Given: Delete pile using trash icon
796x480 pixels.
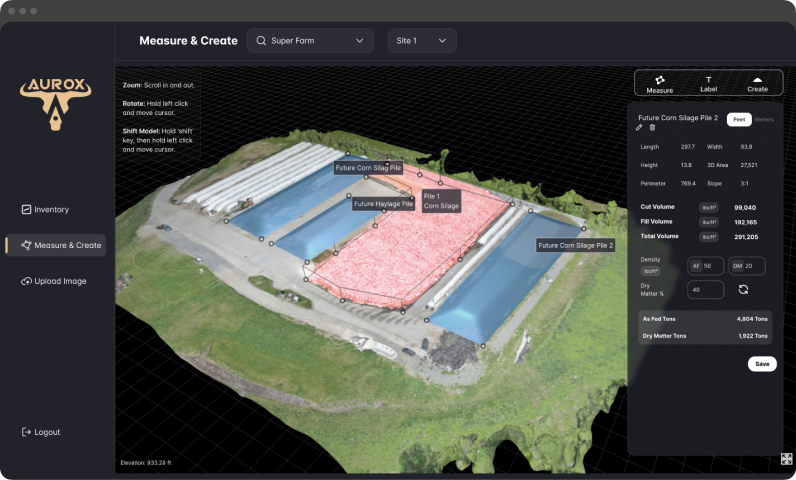Looking at the screenshot, I should (652, 128).
